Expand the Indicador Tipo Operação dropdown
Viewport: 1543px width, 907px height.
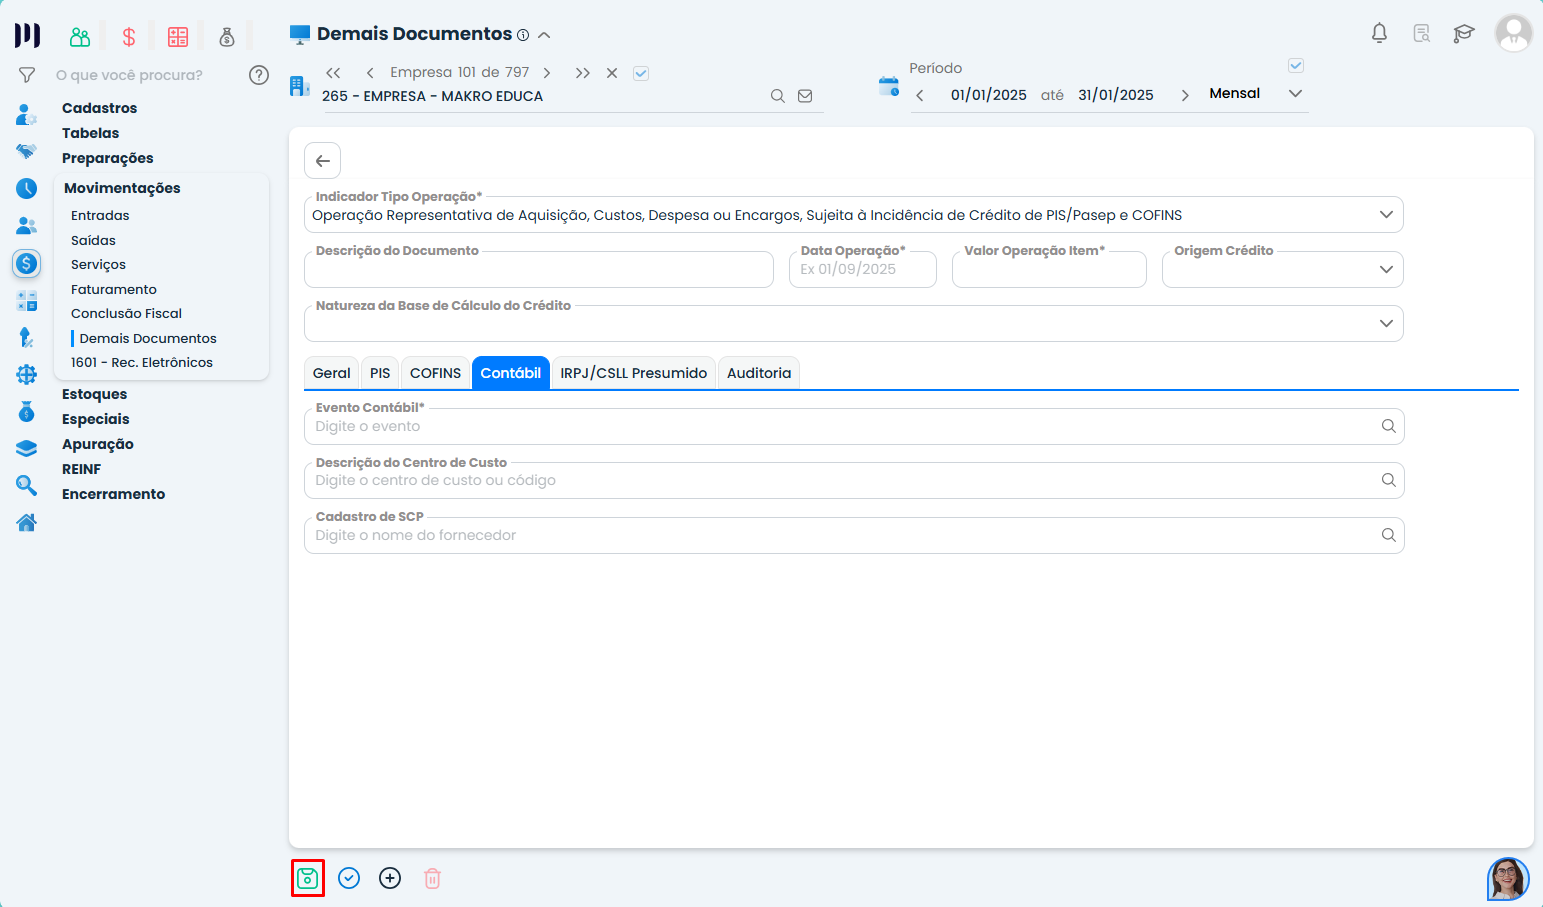tap(1386, 215)
